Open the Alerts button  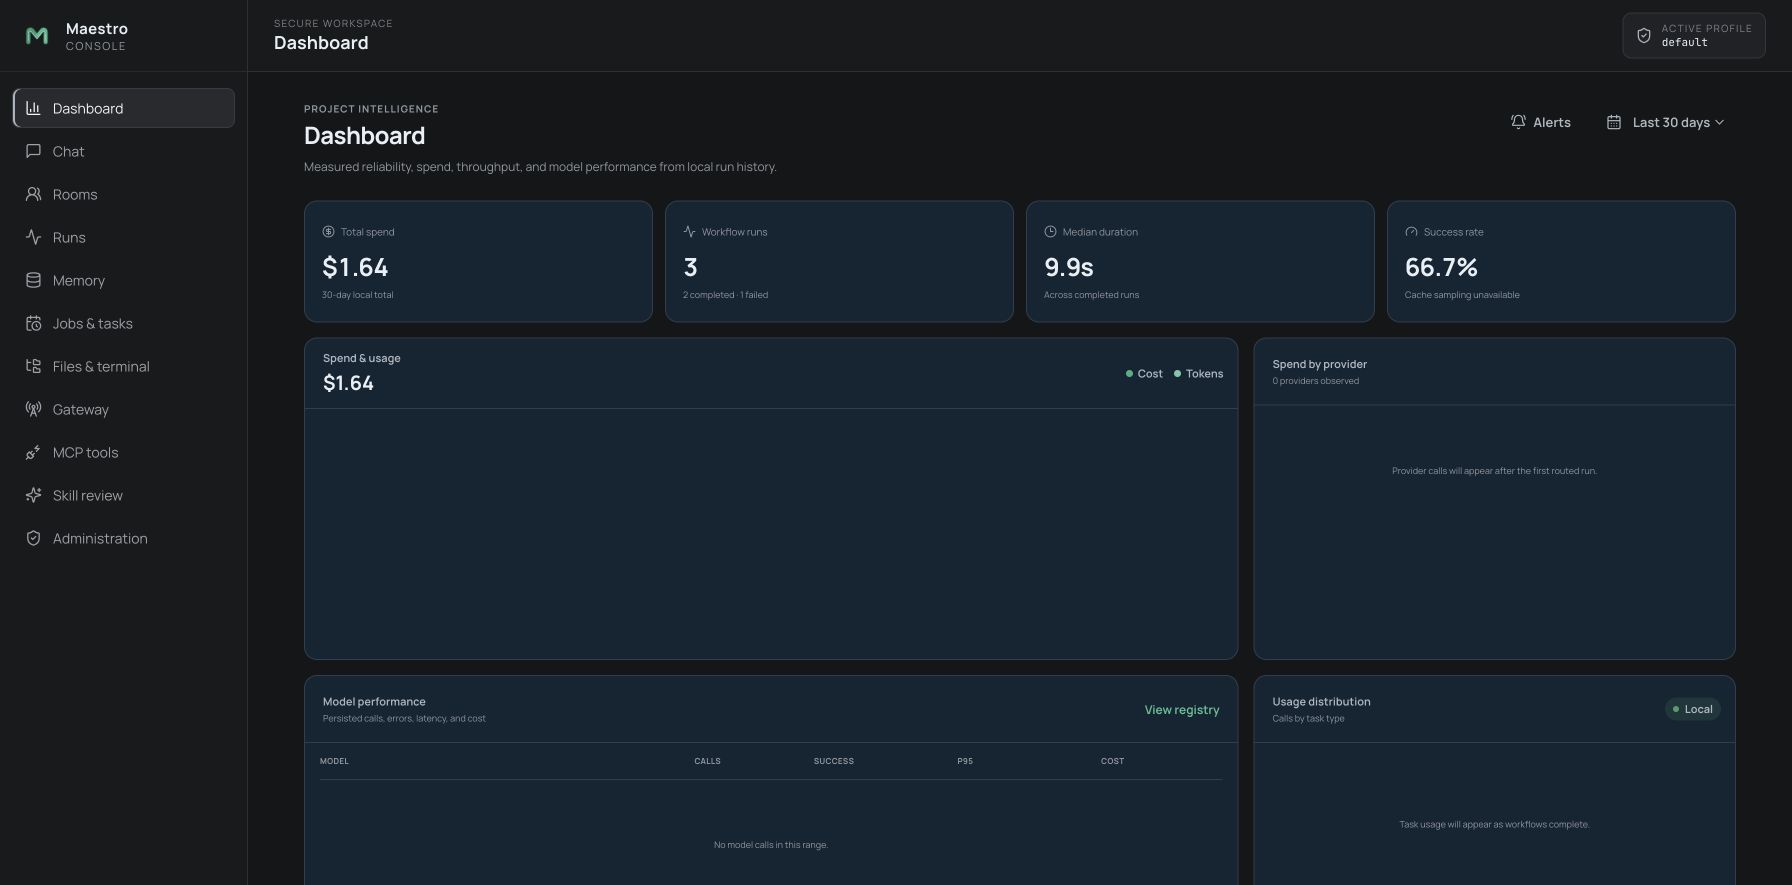[x=1540, y=122]
